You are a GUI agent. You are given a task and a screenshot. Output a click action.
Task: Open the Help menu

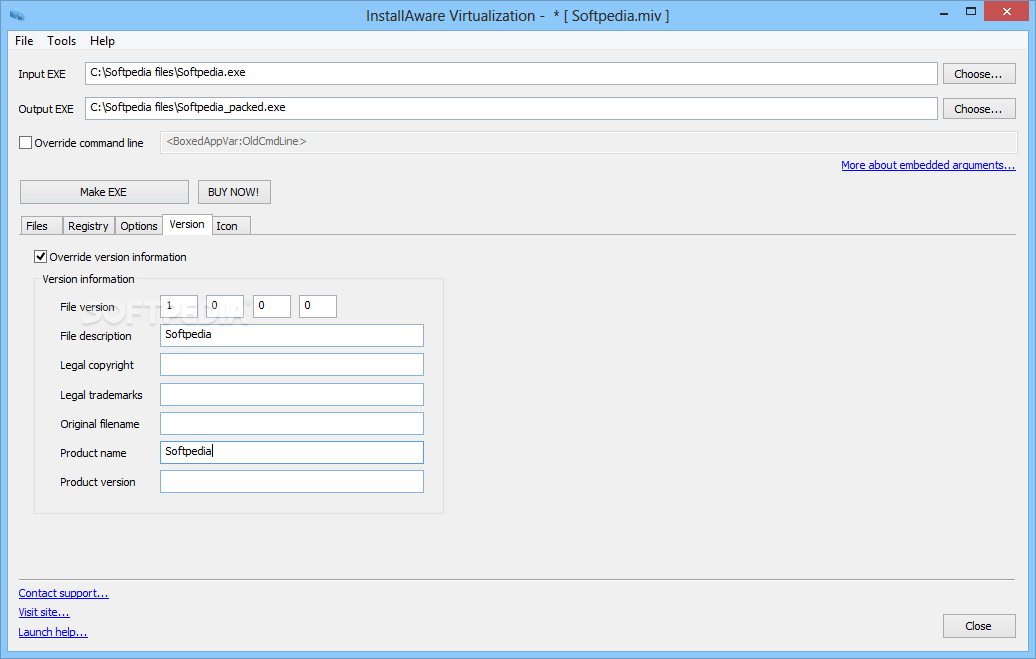102,41
